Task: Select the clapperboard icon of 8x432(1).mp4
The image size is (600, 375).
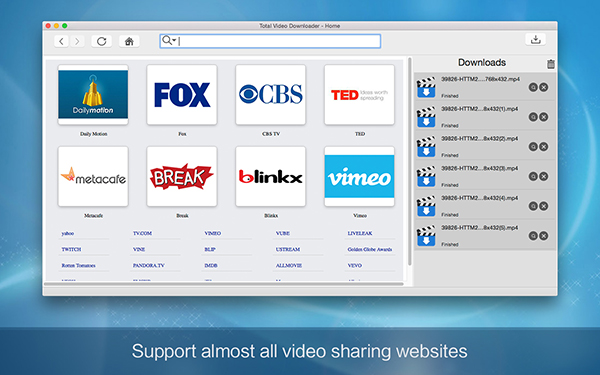Action: tap(426, 117)
